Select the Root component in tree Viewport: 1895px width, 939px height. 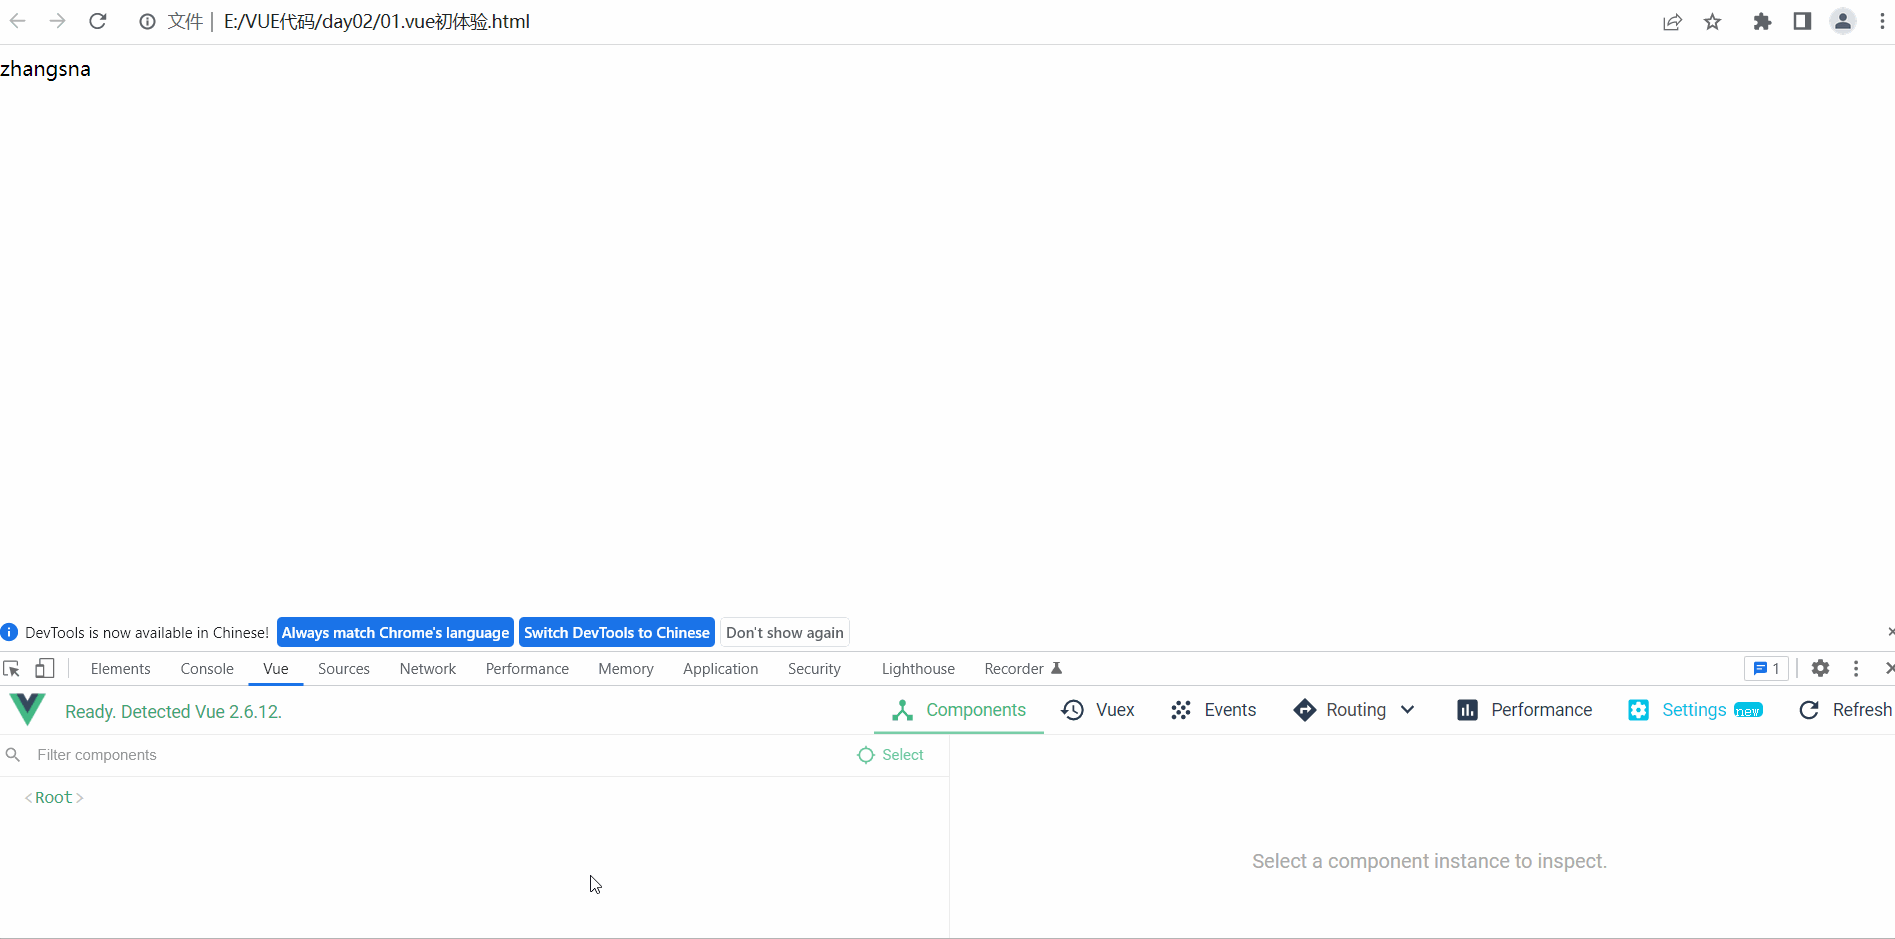click(x=54, y=798)
